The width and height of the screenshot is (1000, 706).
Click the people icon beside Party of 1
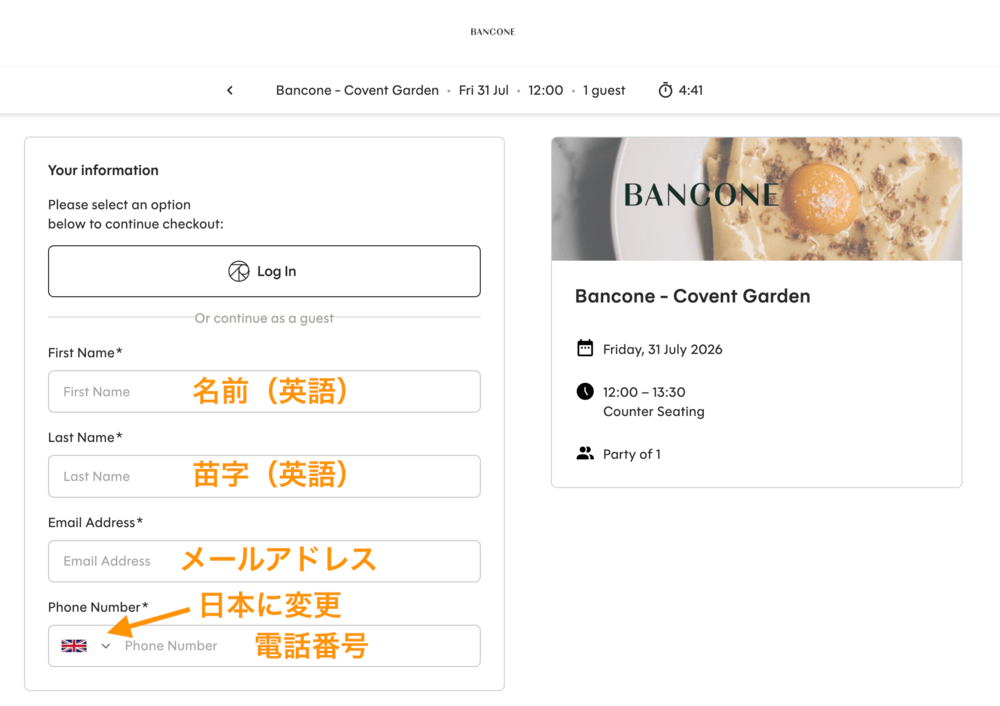click(x=585, y=453)
